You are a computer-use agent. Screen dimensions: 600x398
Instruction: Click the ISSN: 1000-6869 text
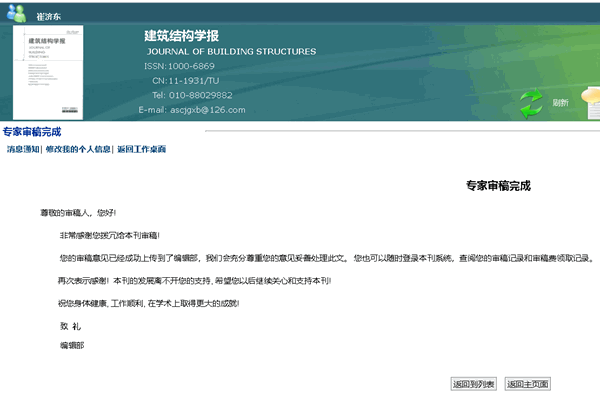(x=179, y=66)
